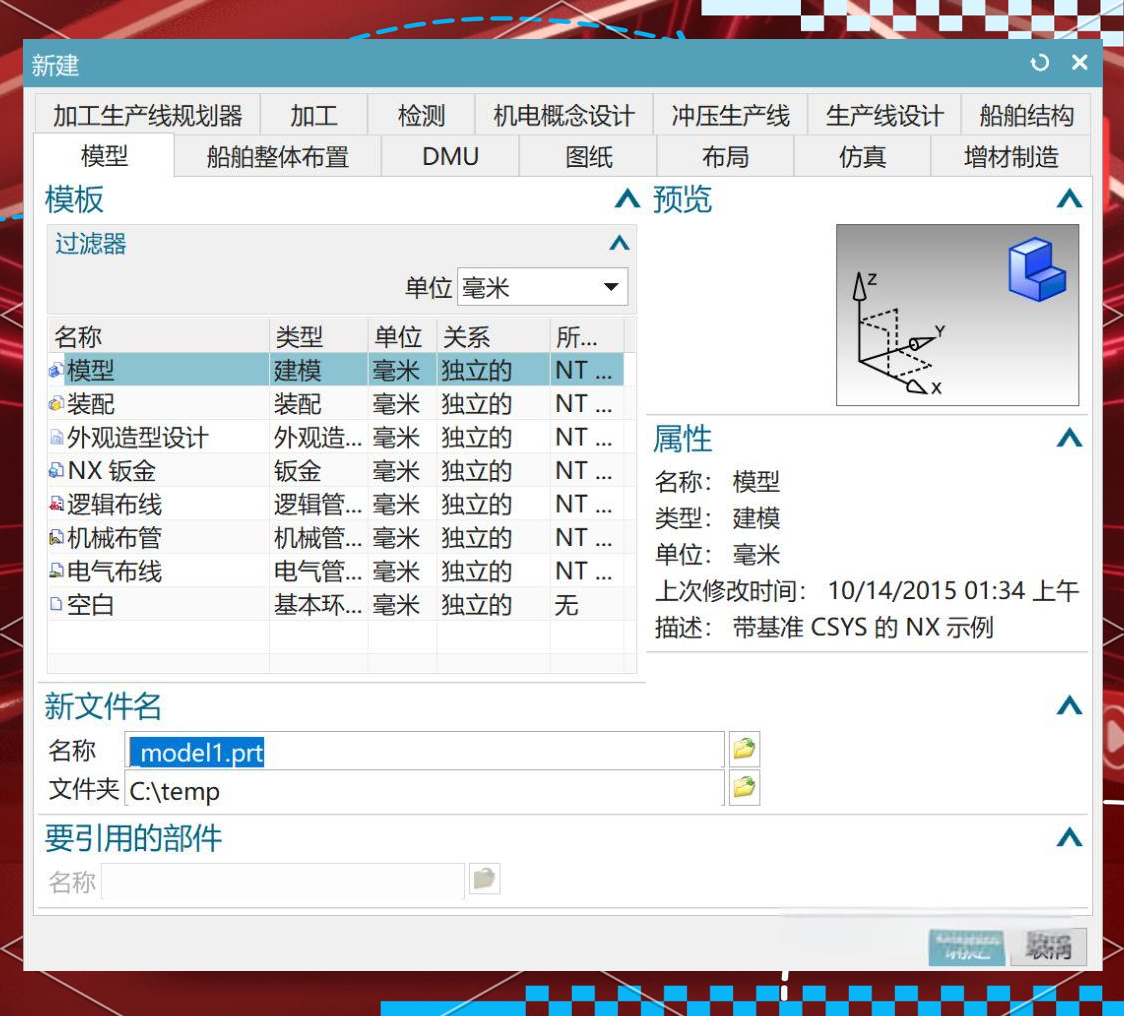Click the 电气管... type cell

pyautogui.click(x=318, y=571)
